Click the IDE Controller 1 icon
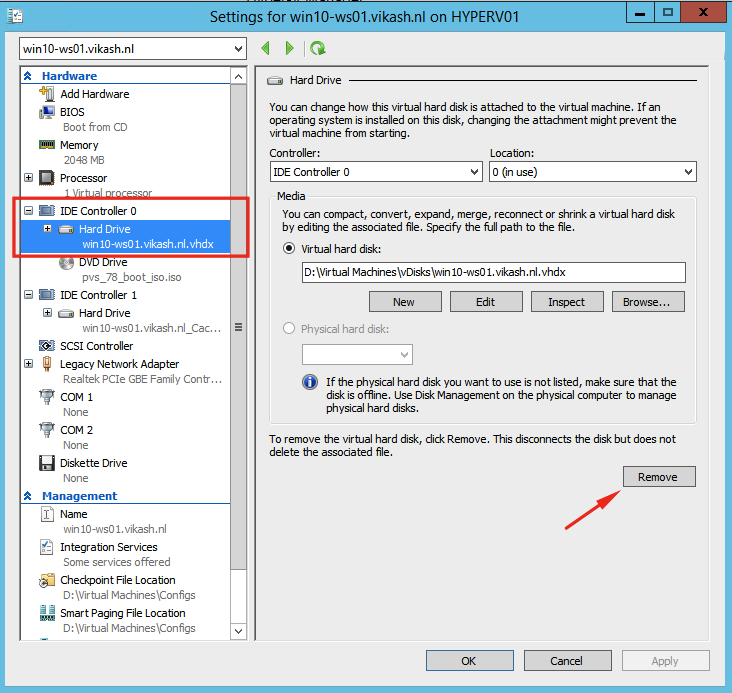Image resolution: width=732 pixels, height=693 pixels. pyautogui.click(x=47, y=295)
